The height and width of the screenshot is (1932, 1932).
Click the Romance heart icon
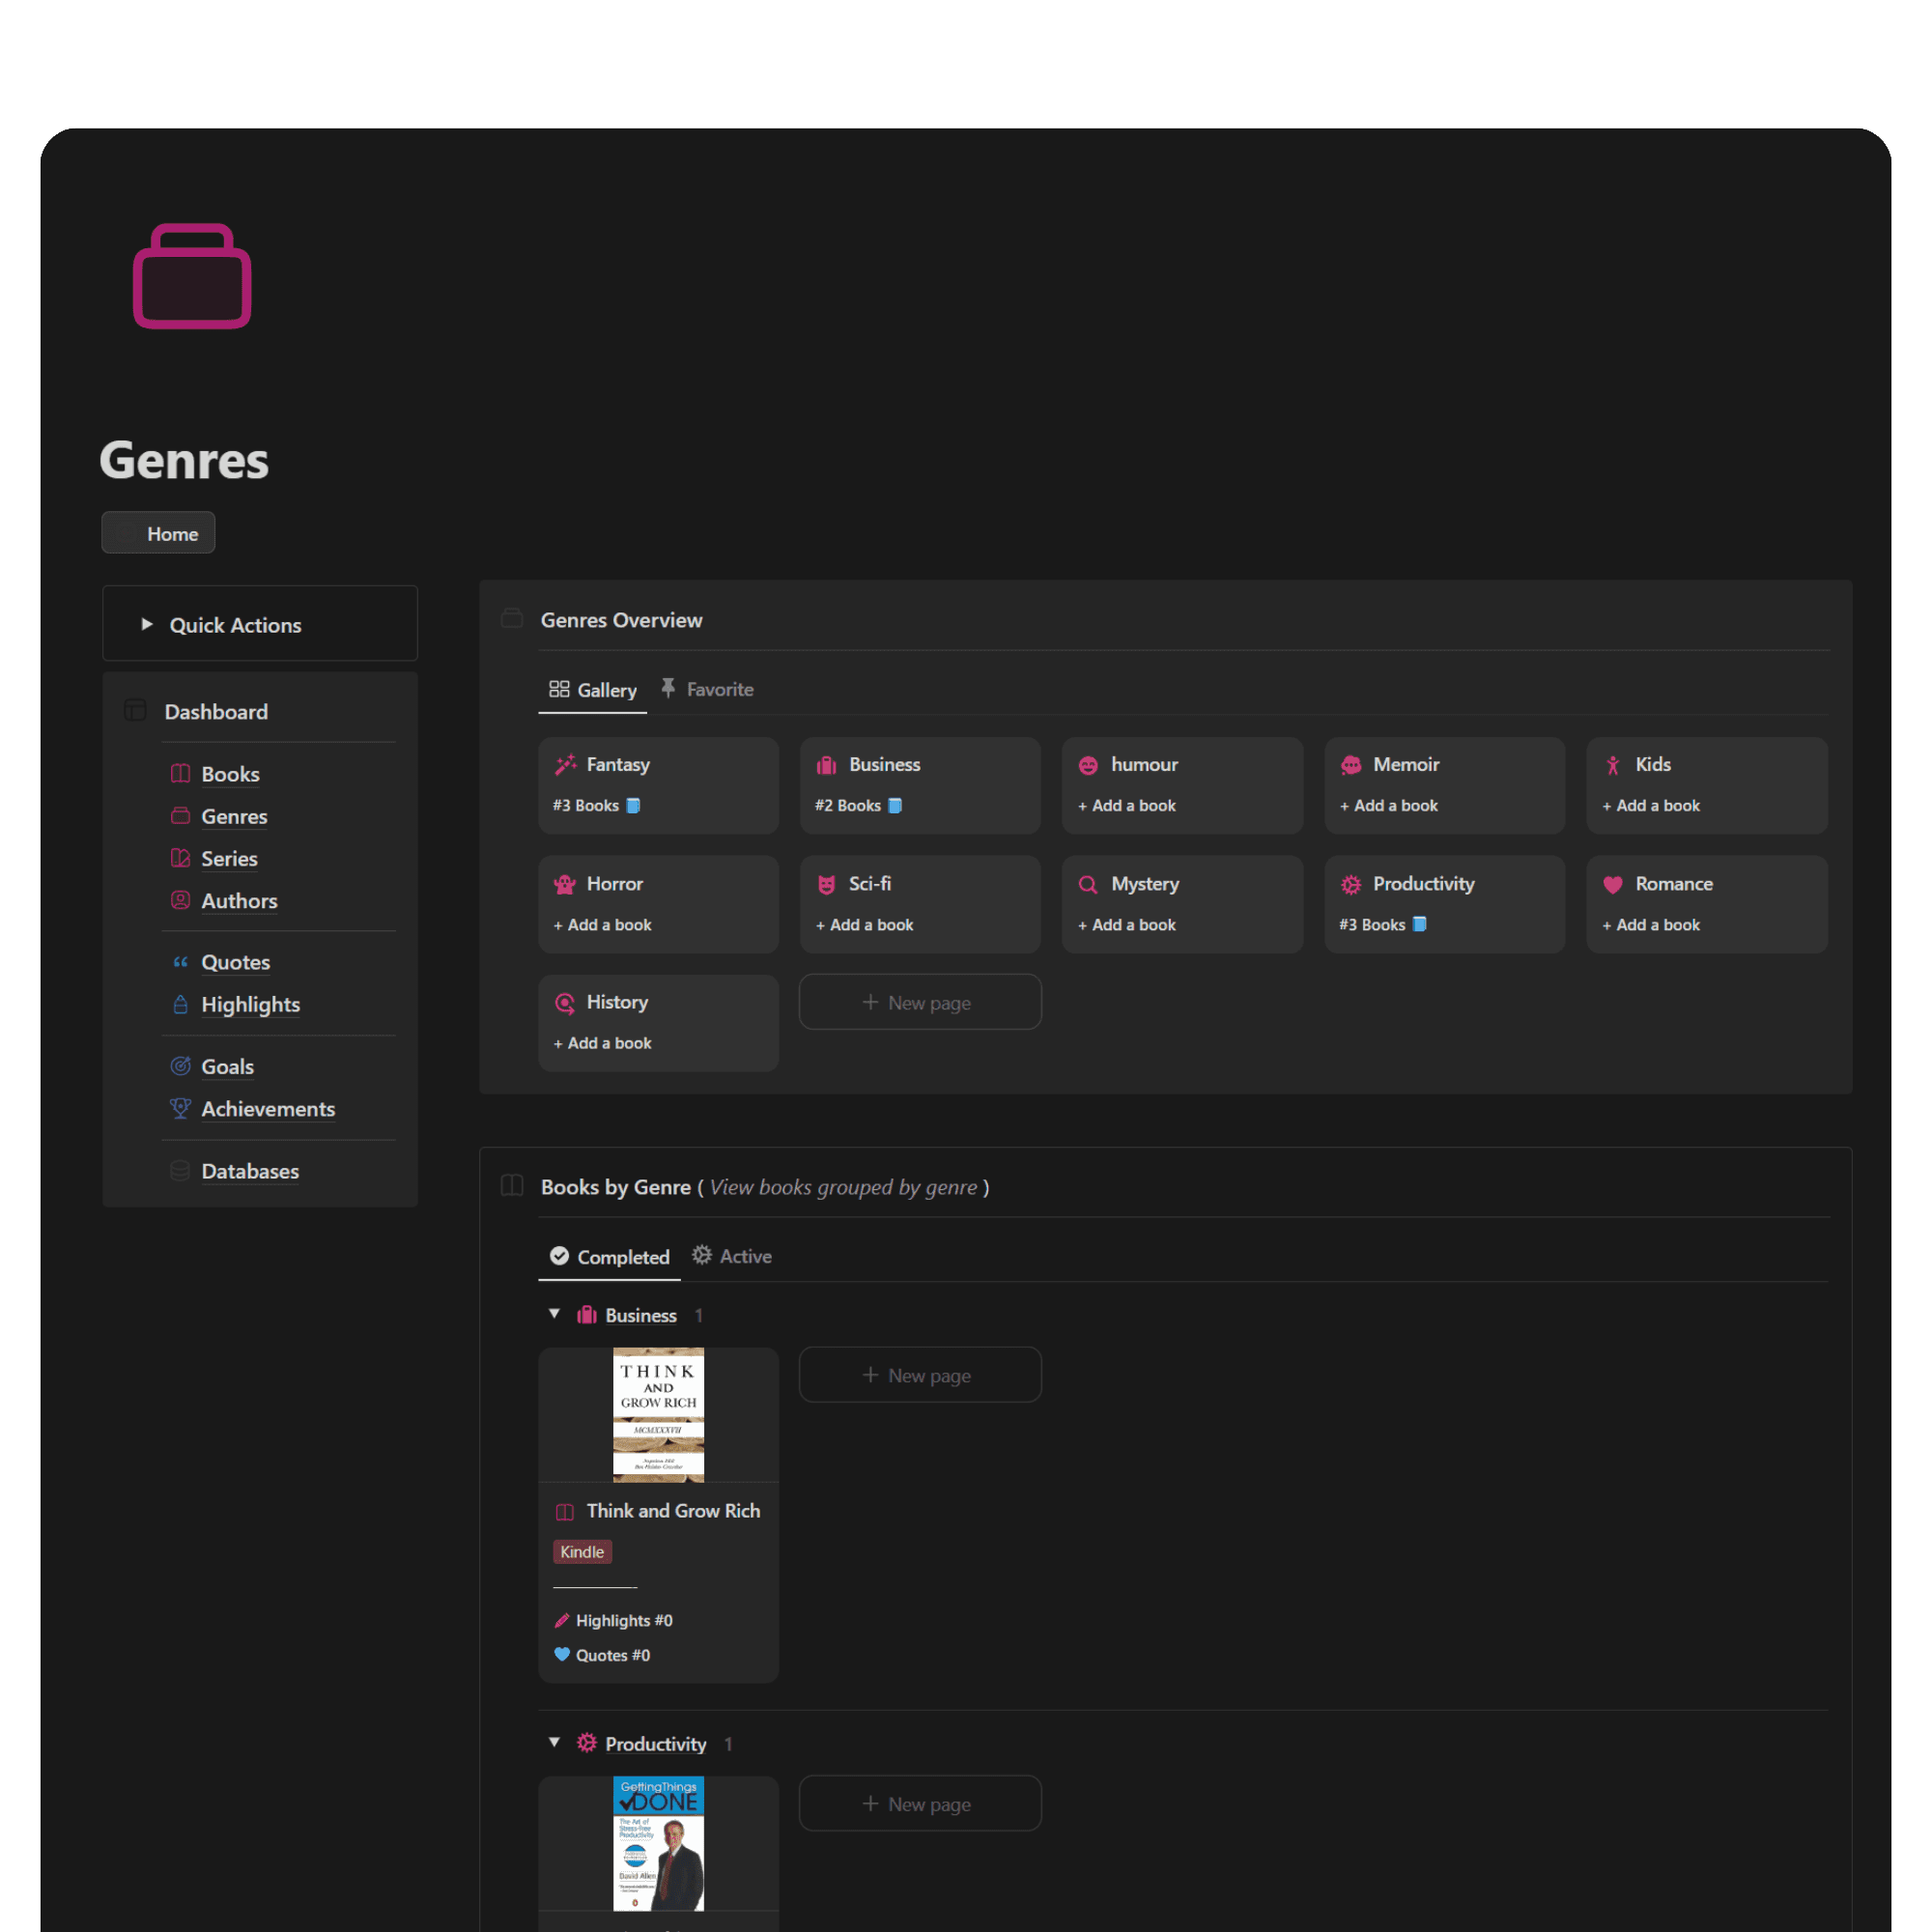1612,885
